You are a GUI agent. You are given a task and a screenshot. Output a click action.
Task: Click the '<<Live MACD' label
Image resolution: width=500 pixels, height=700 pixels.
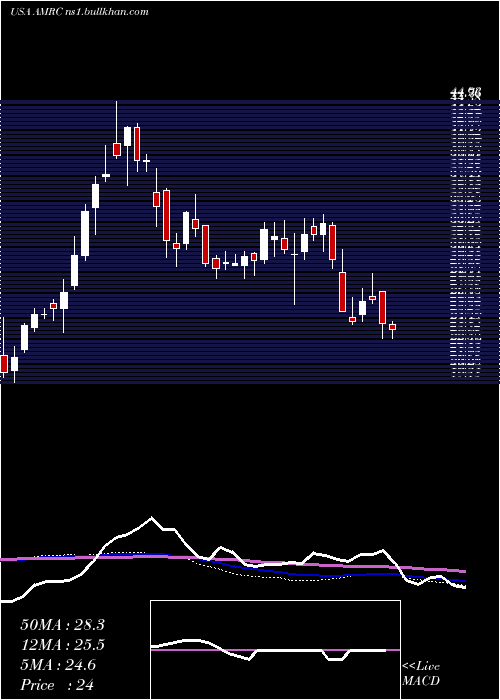point(421,673)
